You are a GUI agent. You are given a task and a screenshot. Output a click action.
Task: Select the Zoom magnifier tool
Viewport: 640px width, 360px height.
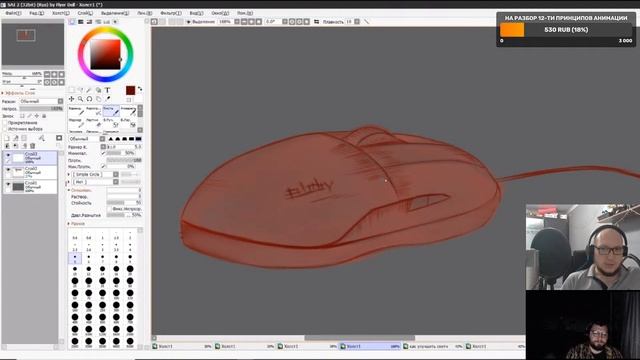coord(80,99)
